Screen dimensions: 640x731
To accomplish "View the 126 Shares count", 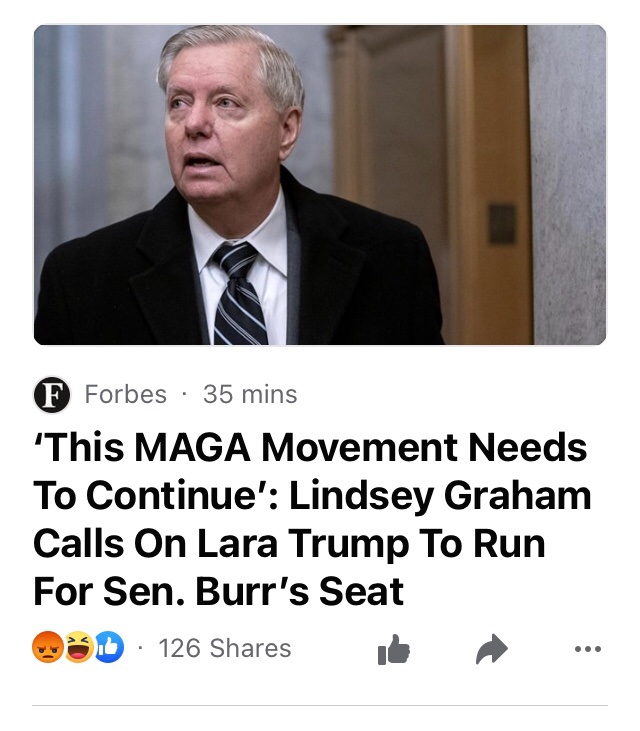I will click(x=225, y=648).
